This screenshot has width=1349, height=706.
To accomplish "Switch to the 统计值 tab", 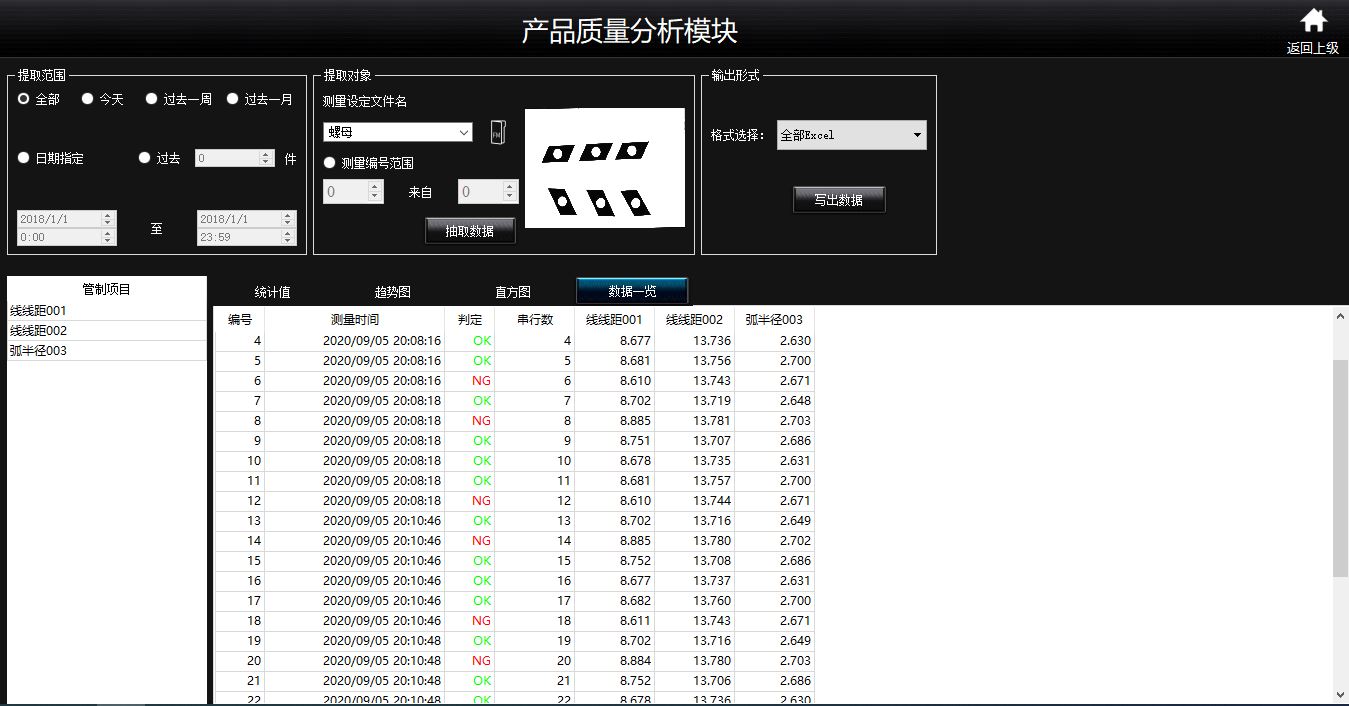I will pyautogui.click(x=272, y=292).
